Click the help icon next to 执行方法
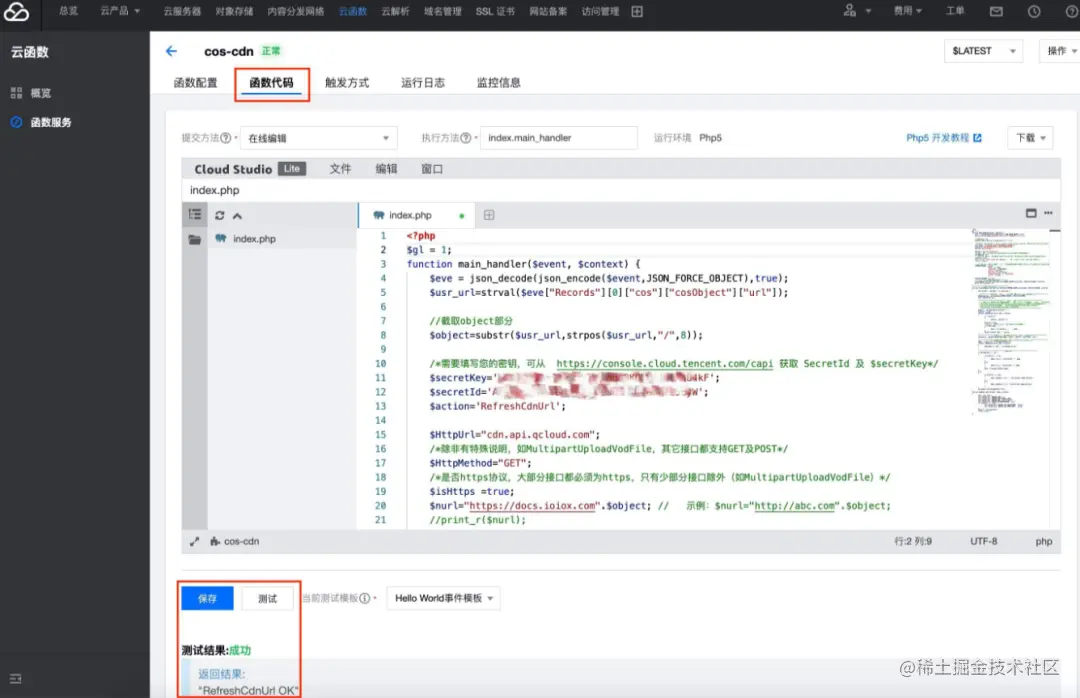This screenshot has width=1080, height=698. [x=466, y=138]
